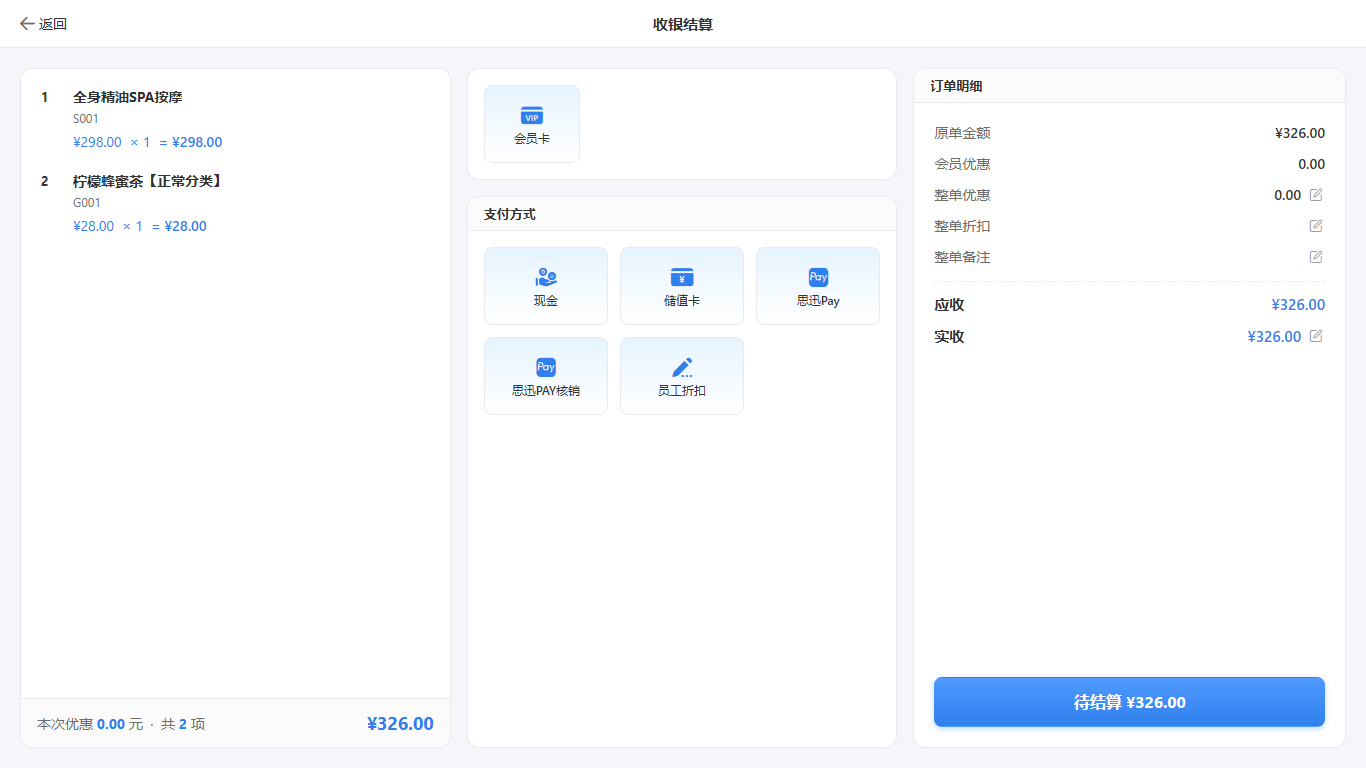Click the 实收 ¥326.00 value
Screen dimensions: 1366x768
[1275, 337]
